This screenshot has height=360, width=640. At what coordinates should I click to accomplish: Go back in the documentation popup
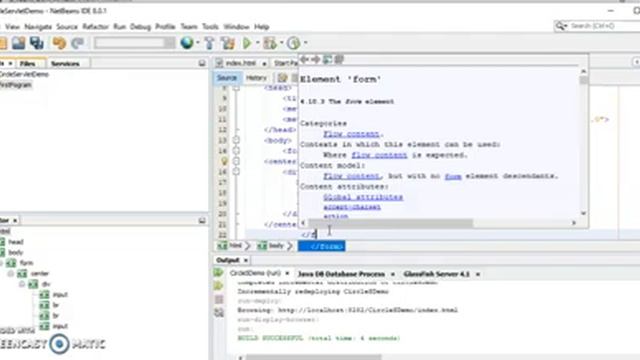point(304,60)
